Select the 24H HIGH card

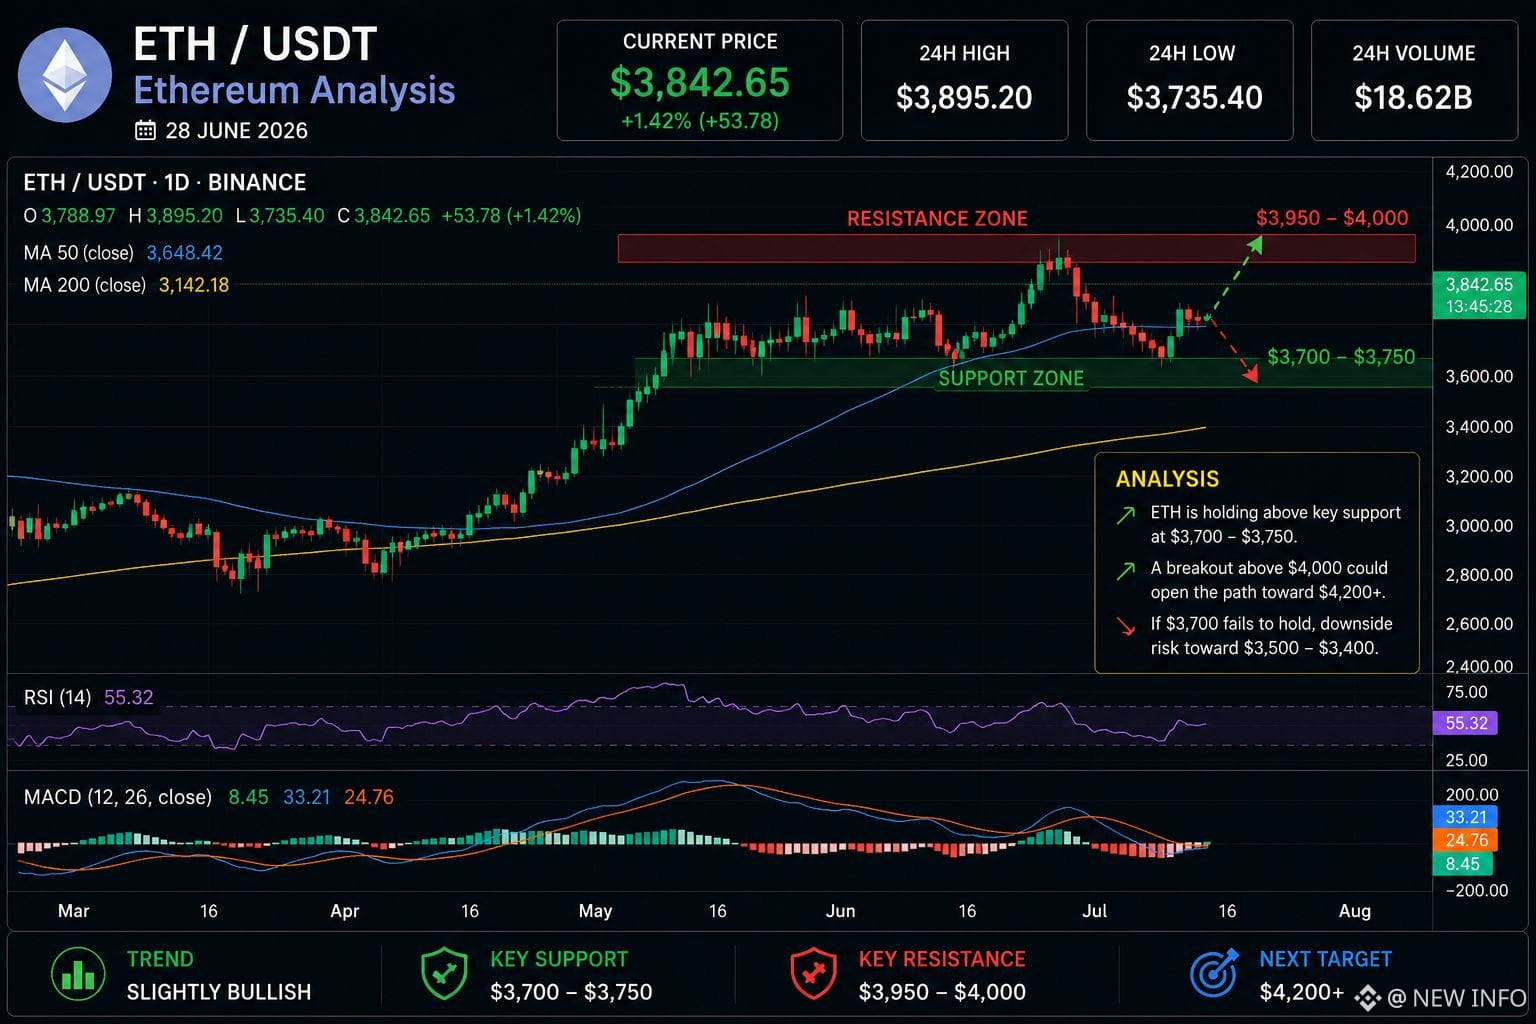click(964, 80)
